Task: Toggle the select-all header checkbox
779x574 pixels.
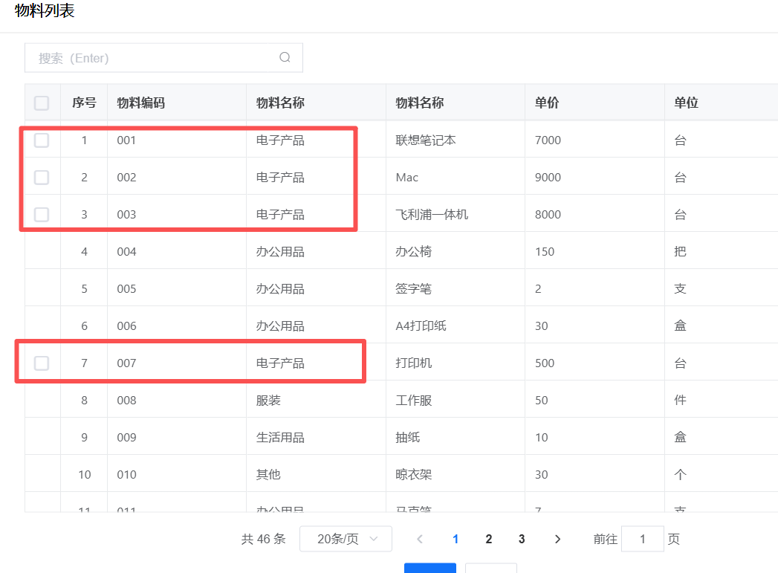Action: [41, 103]
